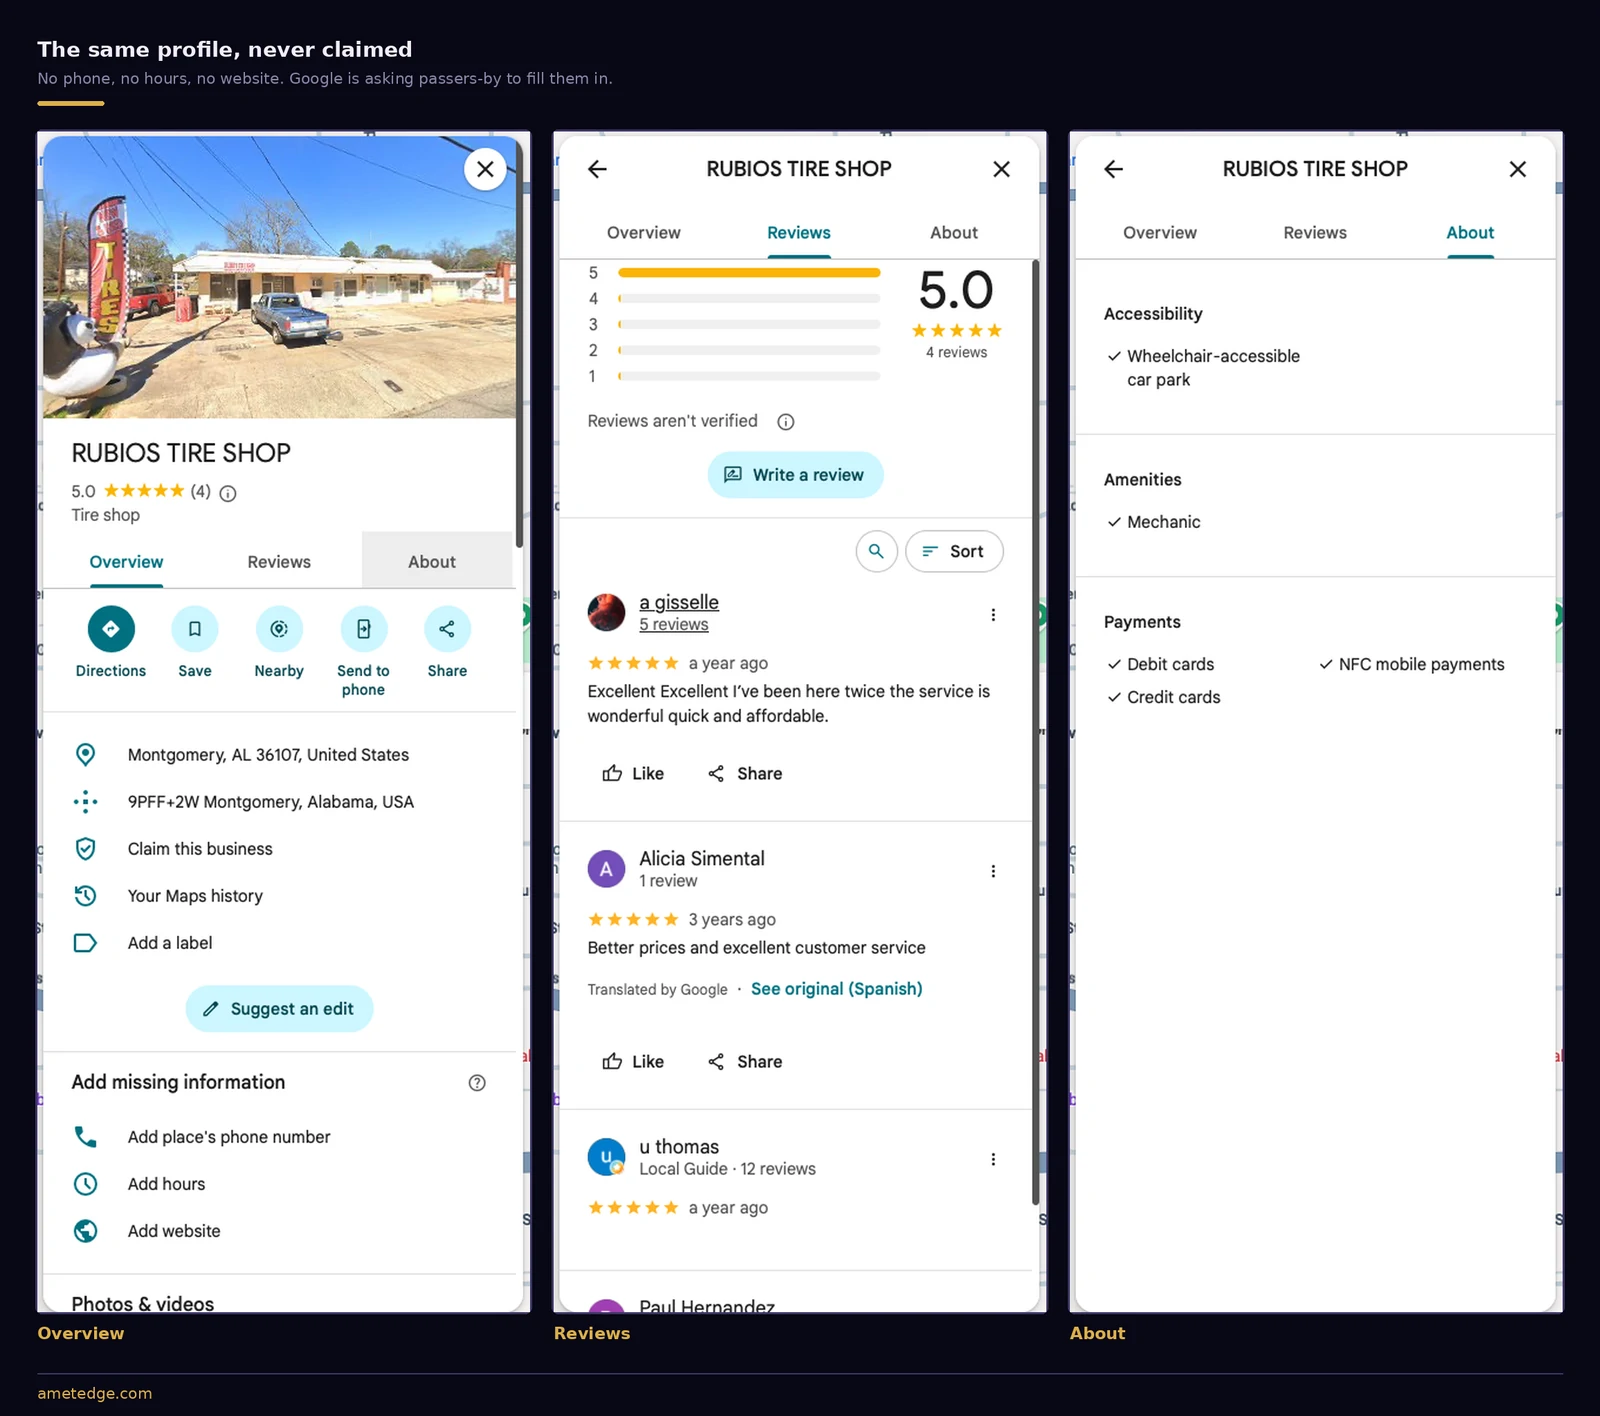1600x1416 pixels.
Task: Like Alicia Simental's review
Action: point(633,1062)
